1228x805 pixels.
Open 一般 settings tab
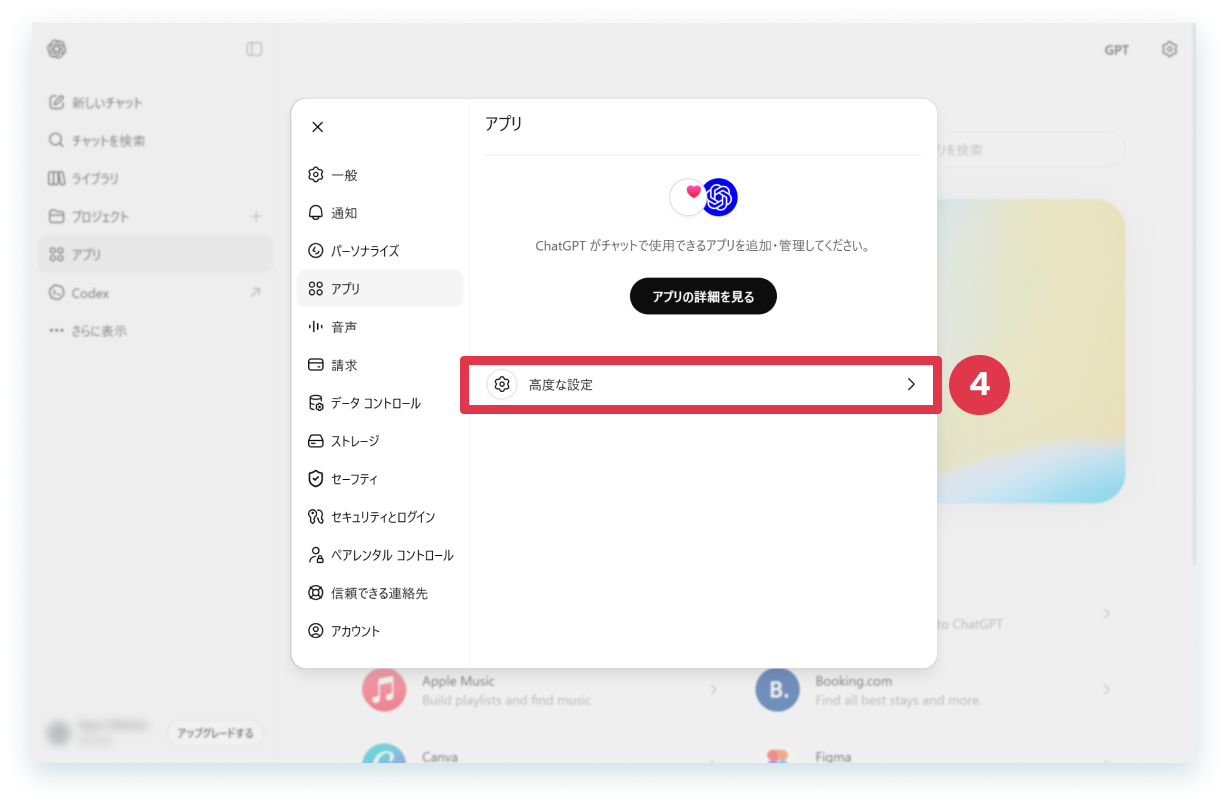(x=380, y=175)
